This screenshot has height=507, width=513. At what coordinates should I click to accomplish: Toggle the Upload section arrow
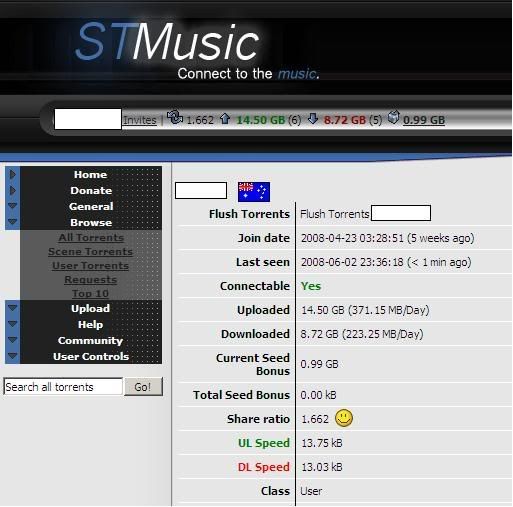(x=13, y=308)
